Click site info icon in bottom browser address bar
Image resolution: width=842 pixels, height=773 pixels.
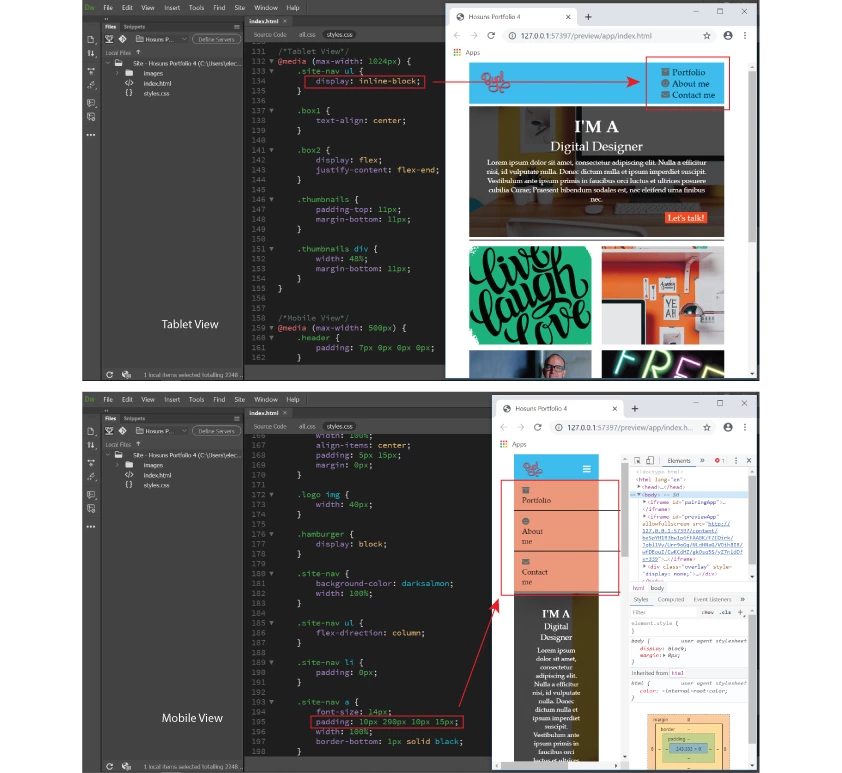558,427
